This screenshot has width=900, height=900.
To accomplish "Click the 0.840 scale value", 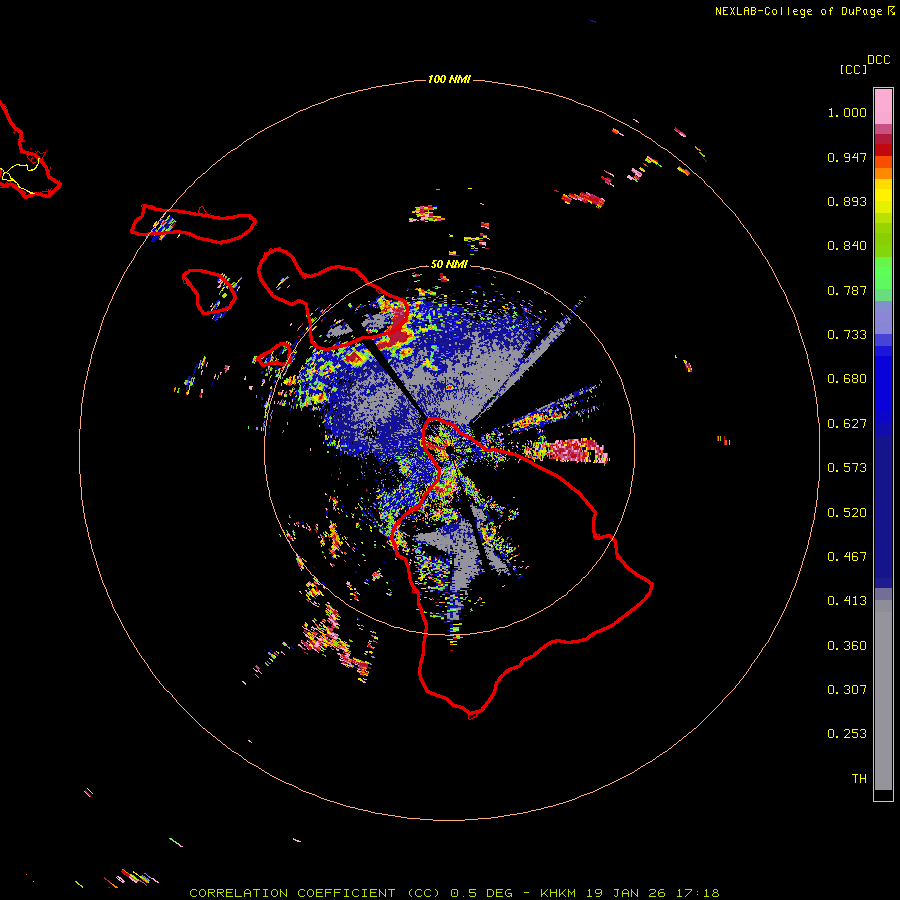I will (x=847, y=246).
